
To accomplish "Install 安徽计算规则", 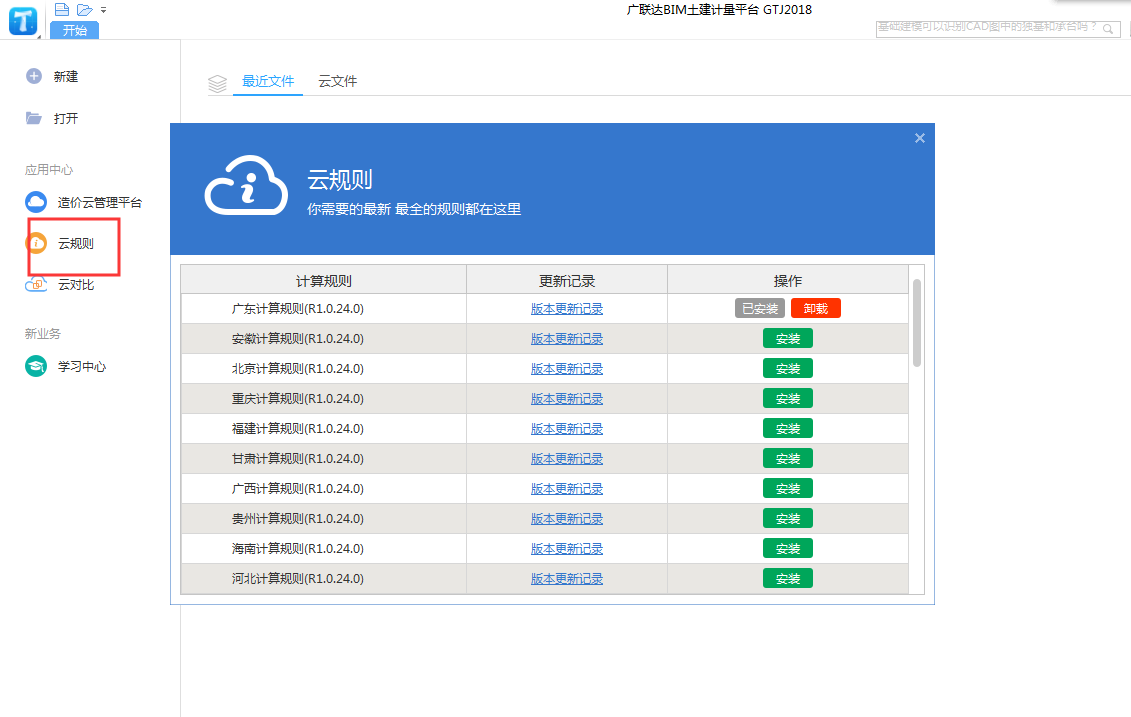I will pyautogui.click(x=788, y=338).
